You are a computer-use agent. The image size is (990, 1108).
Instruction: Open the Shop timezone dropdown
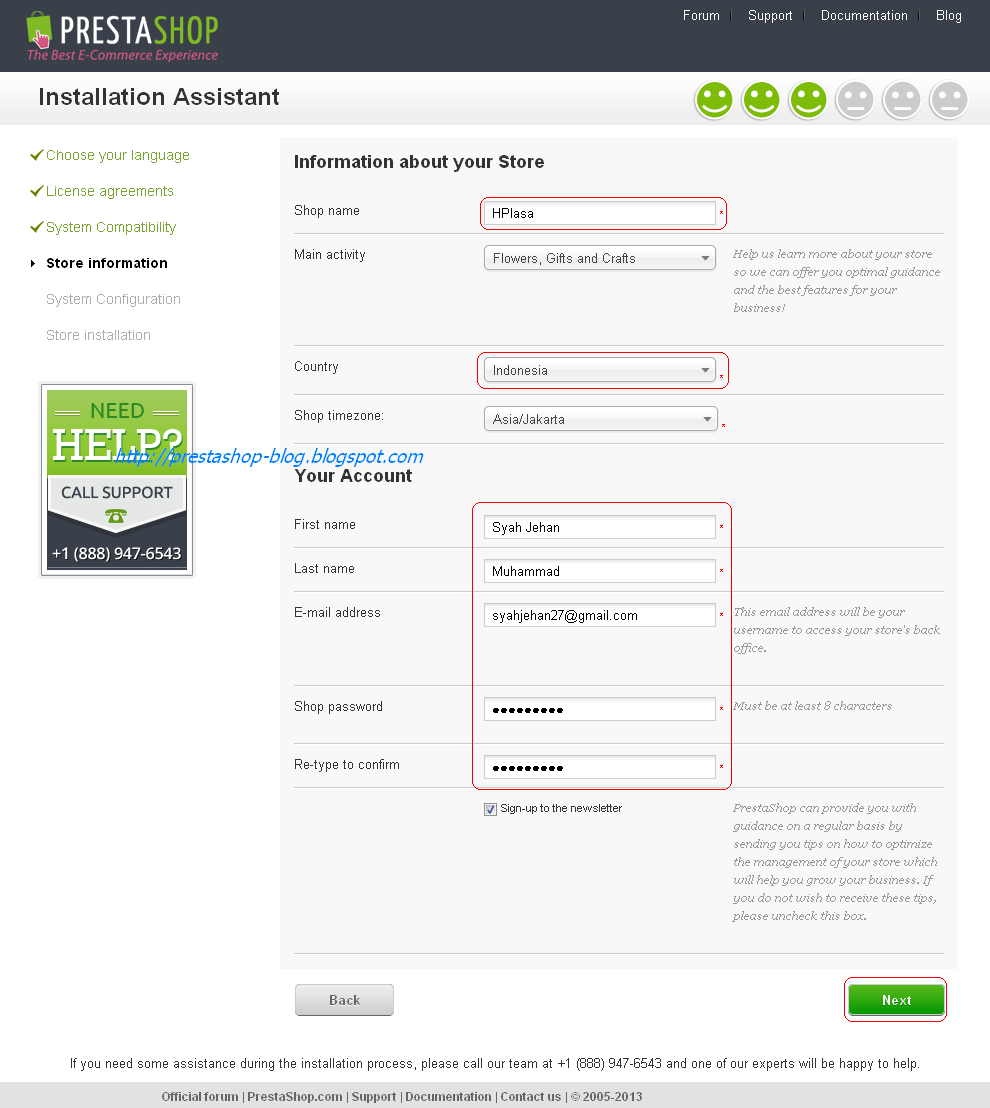tap(601, 419)
